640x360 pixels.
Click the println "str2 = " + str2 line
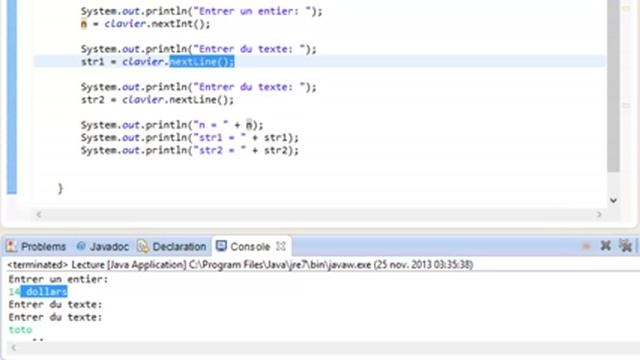tap(189, 150)
